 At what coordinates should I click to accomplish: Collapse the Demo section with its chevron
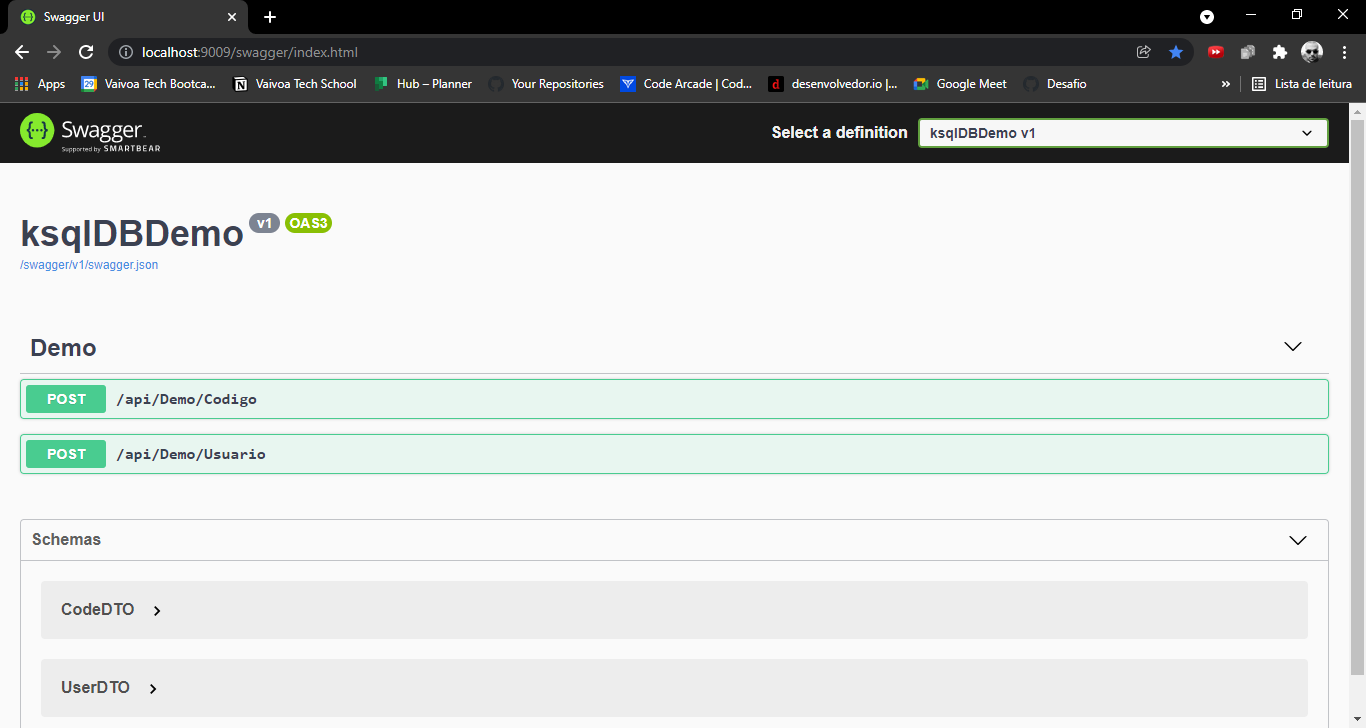tap(1293, 346)
